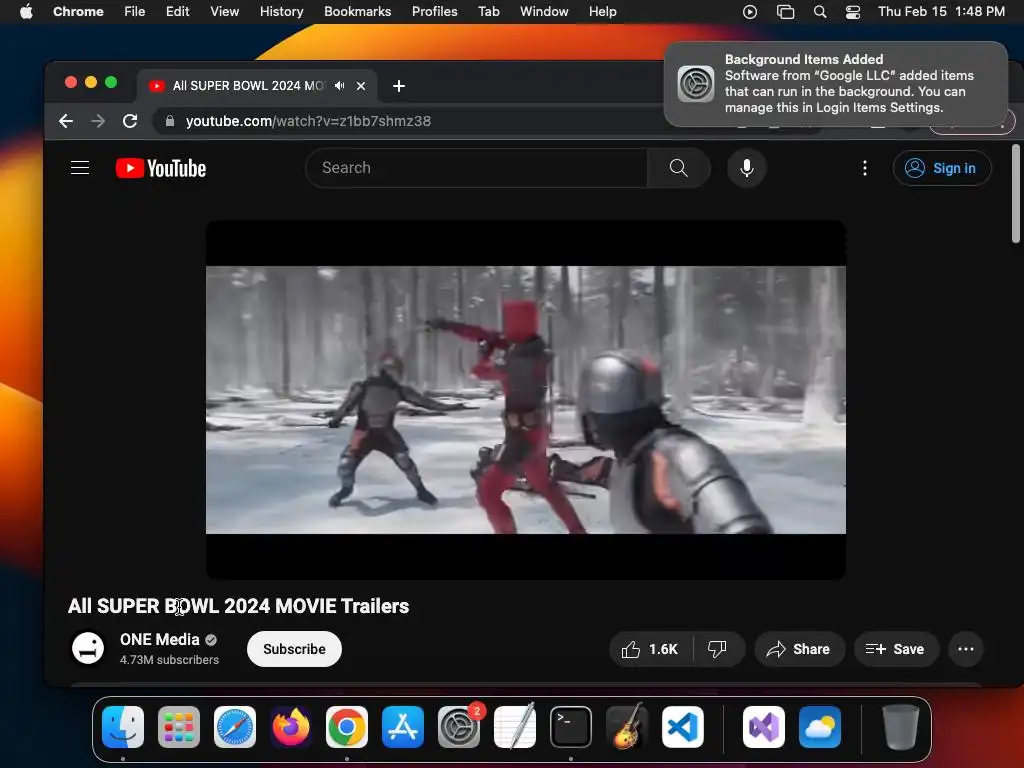Close the All SUPER BOWL 2024 tab

(x=360, y=86)
